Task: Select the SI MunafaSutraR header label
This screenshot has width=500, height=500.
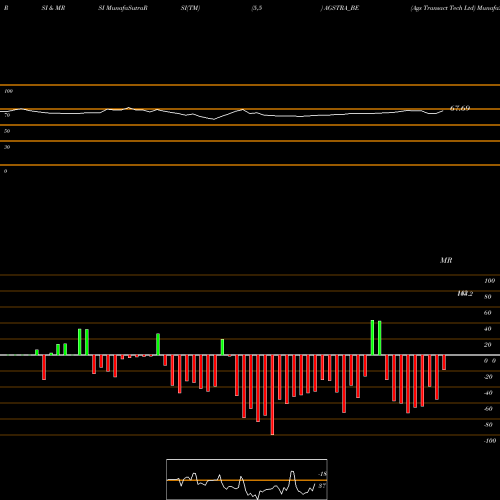Action: click(x=123, y=8)
